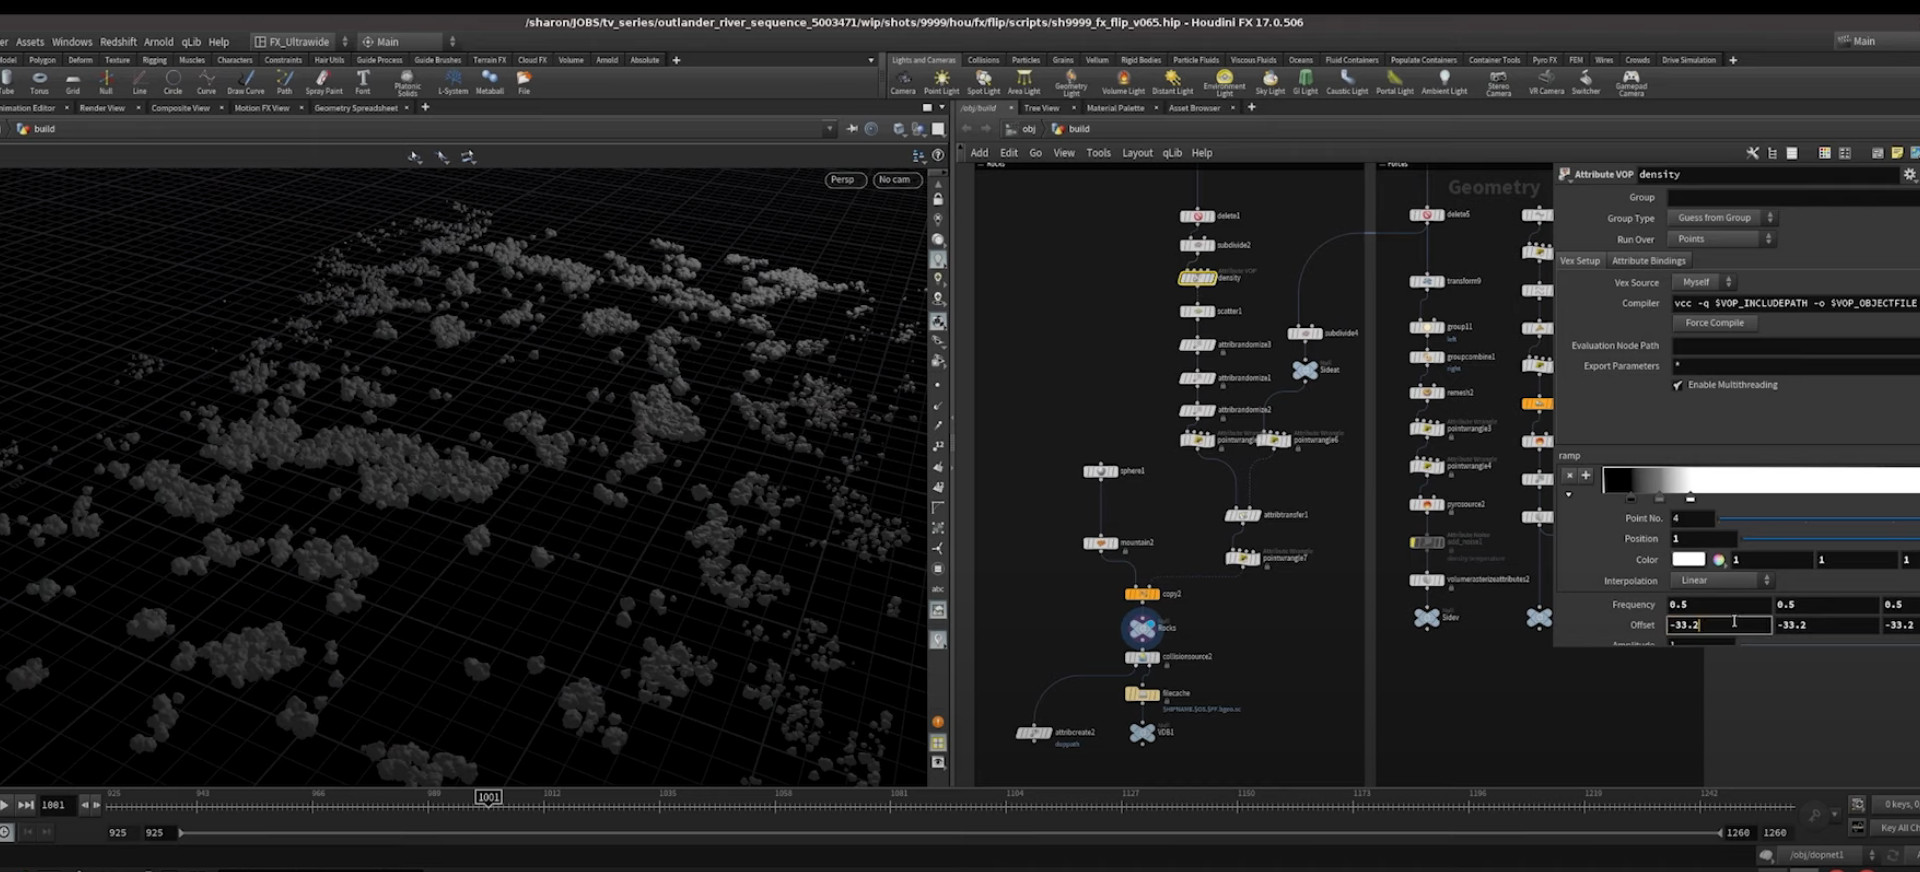
Task: Add an Environment Light from the shelf
Action: pyautogui.click(x=1224, y=83)
